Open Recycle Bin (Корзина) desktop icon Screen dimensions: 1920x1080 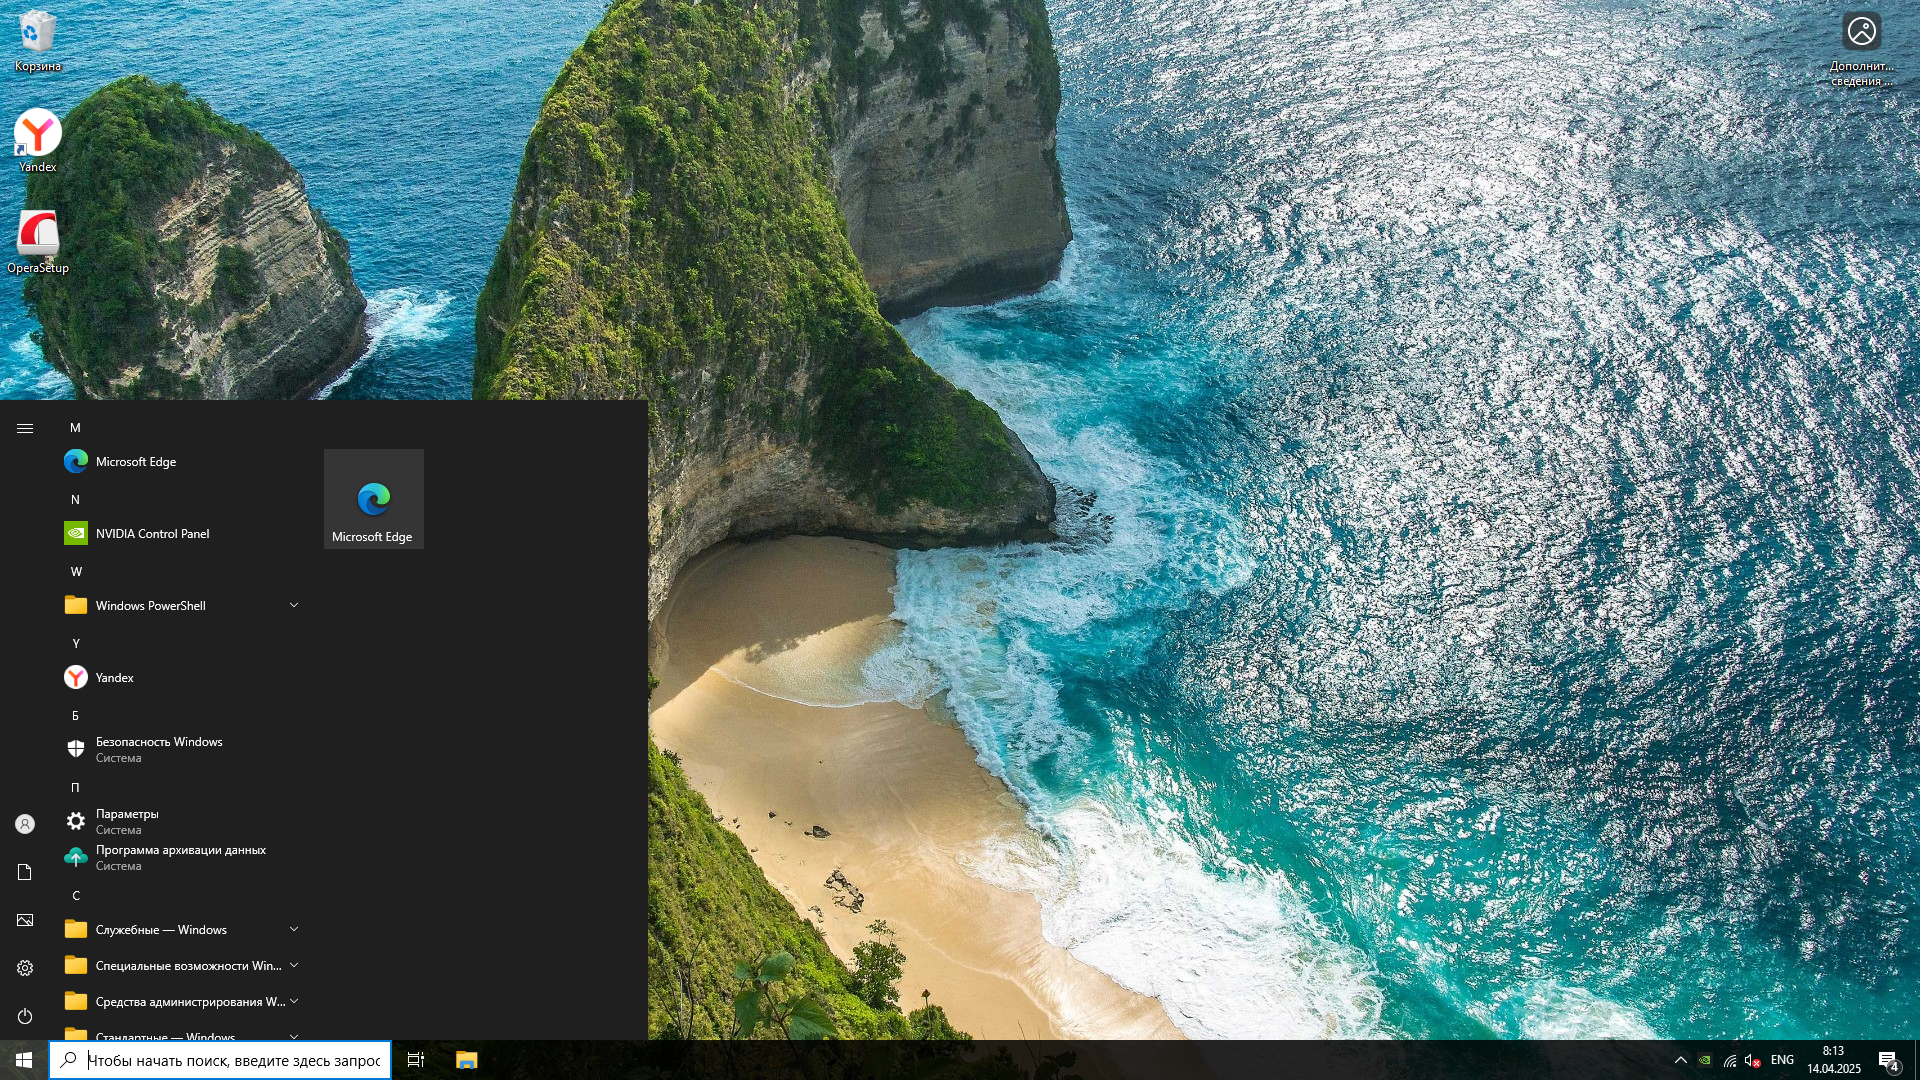tap(37, 40)
